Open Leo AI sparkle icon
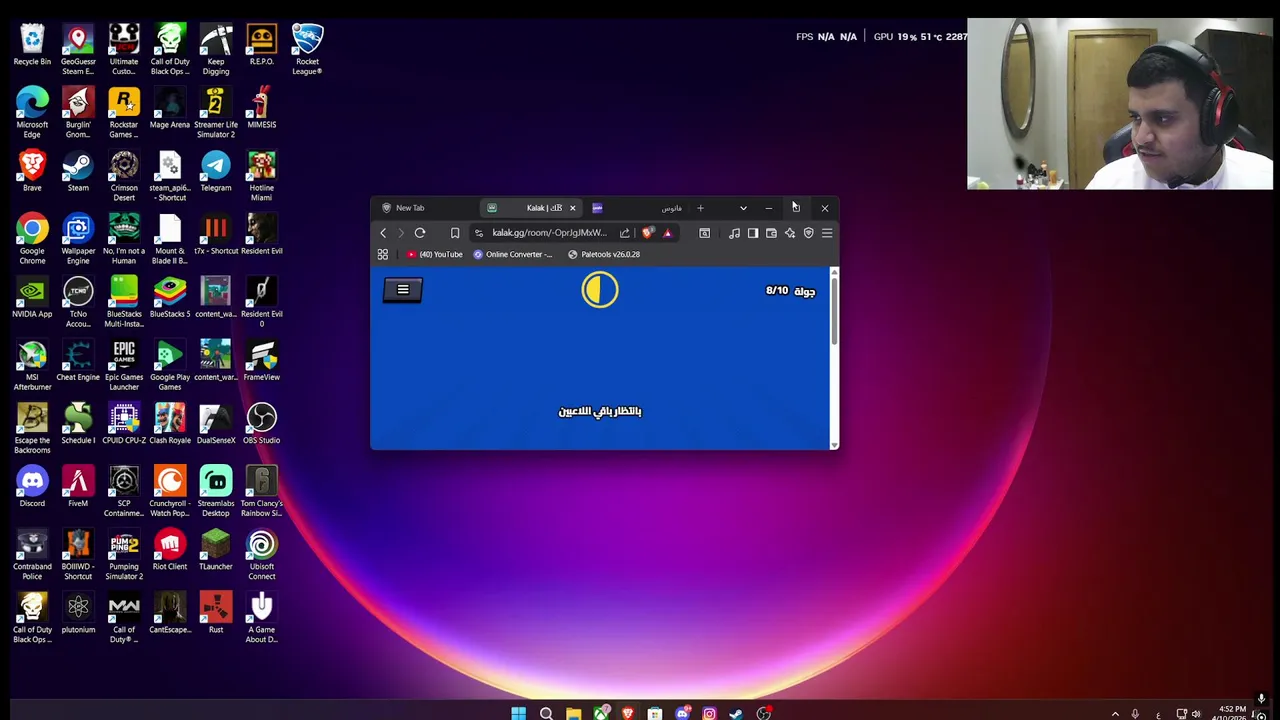 click(790, 233)
